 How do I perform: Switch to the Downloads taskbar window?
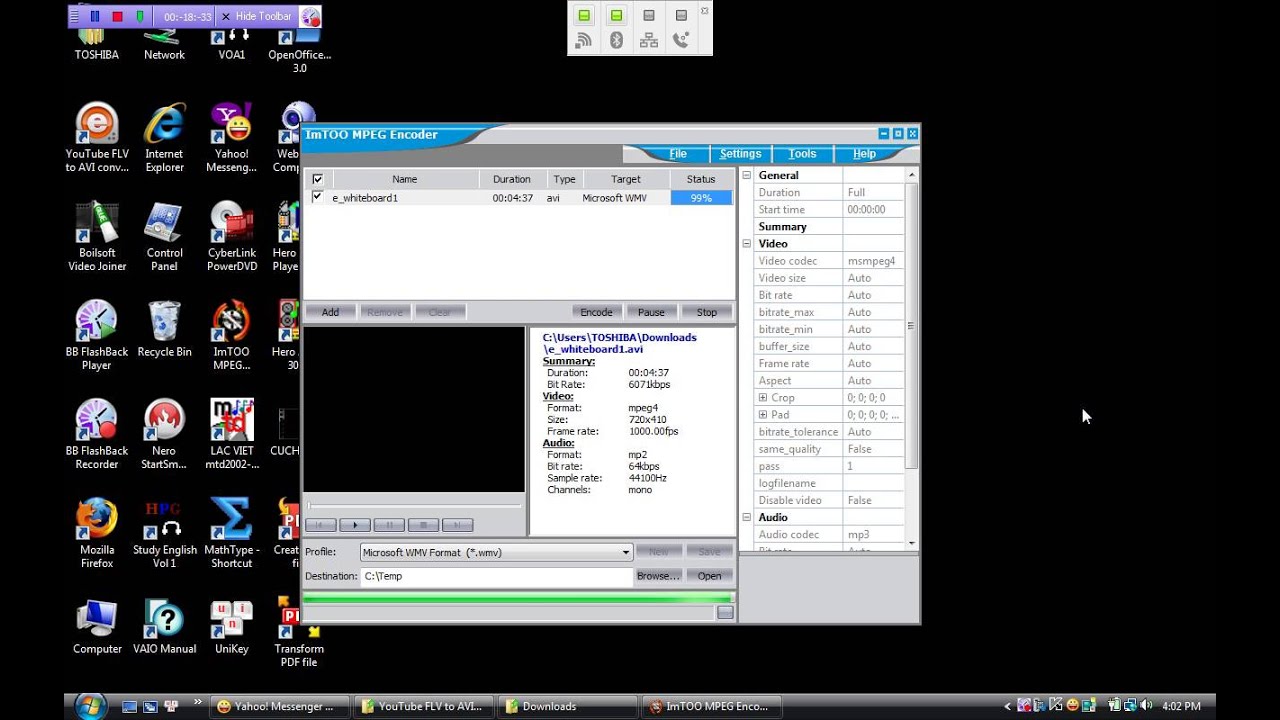point(567,706)
